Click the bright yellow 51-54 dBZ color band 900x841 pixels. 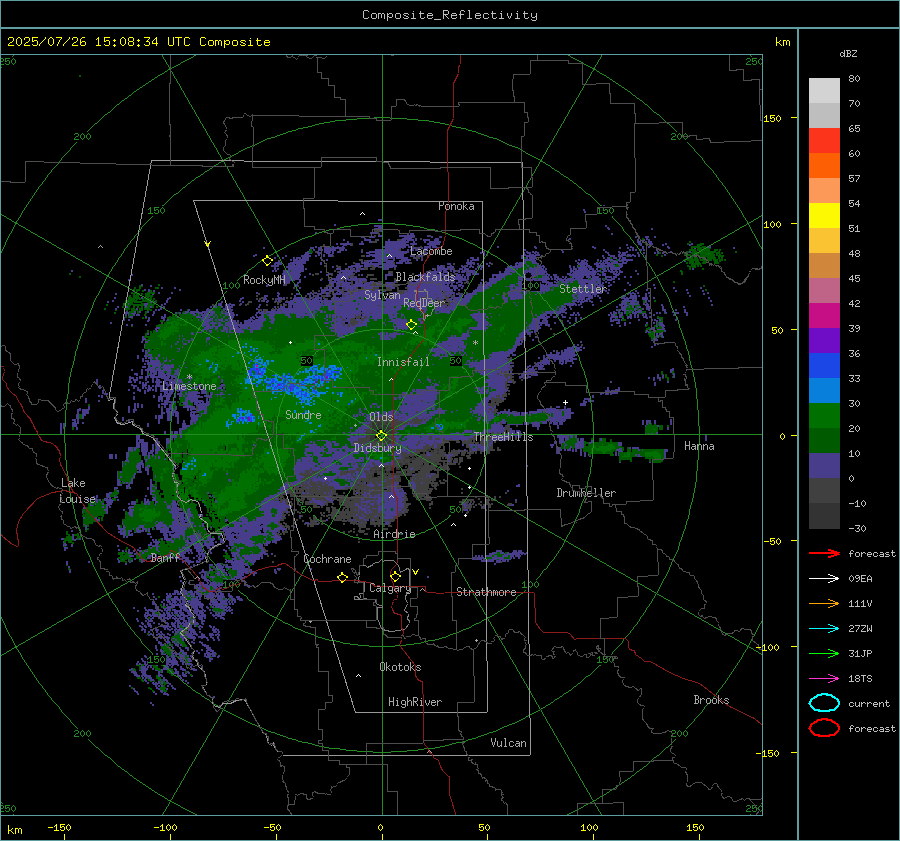(824, 216)
